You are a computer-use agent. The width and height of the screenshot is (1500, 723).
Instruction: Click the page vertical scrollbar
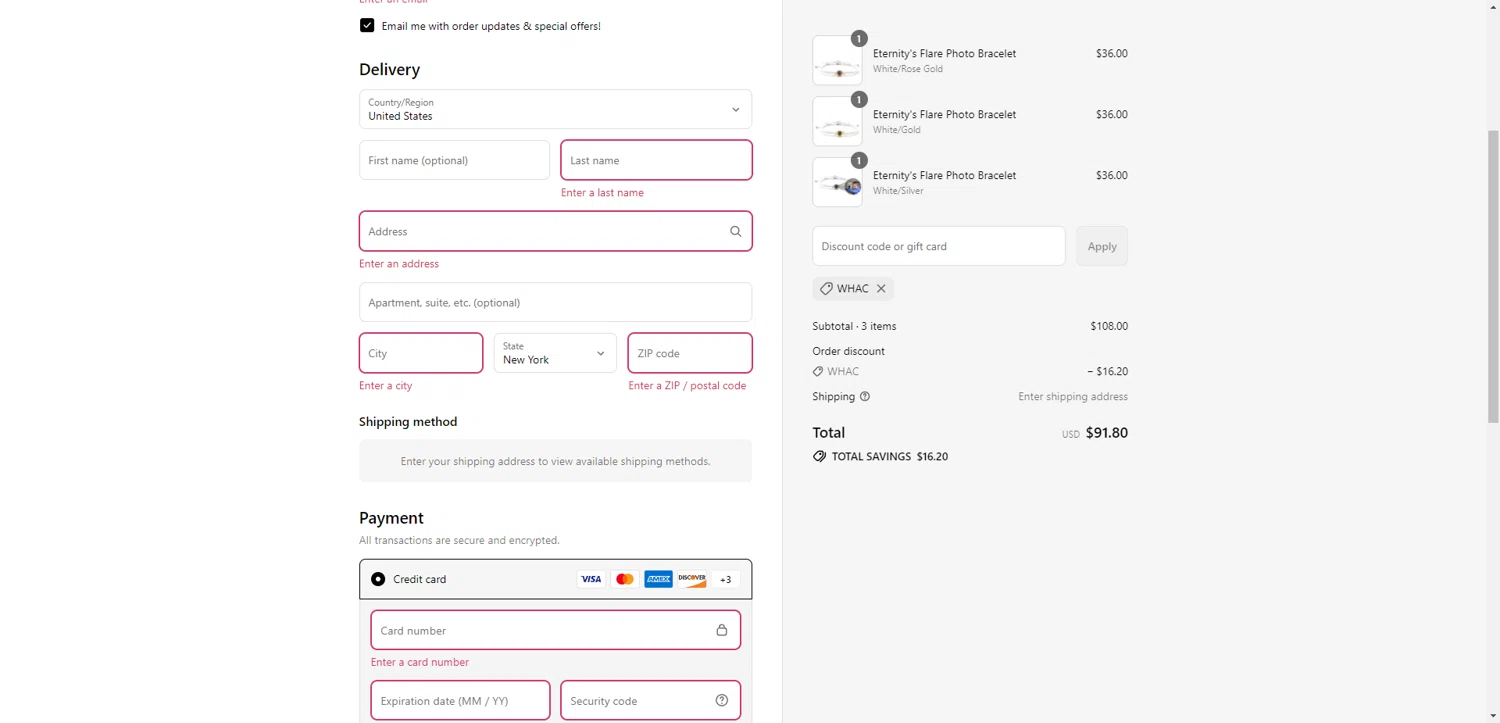(x=1493, y=276)
